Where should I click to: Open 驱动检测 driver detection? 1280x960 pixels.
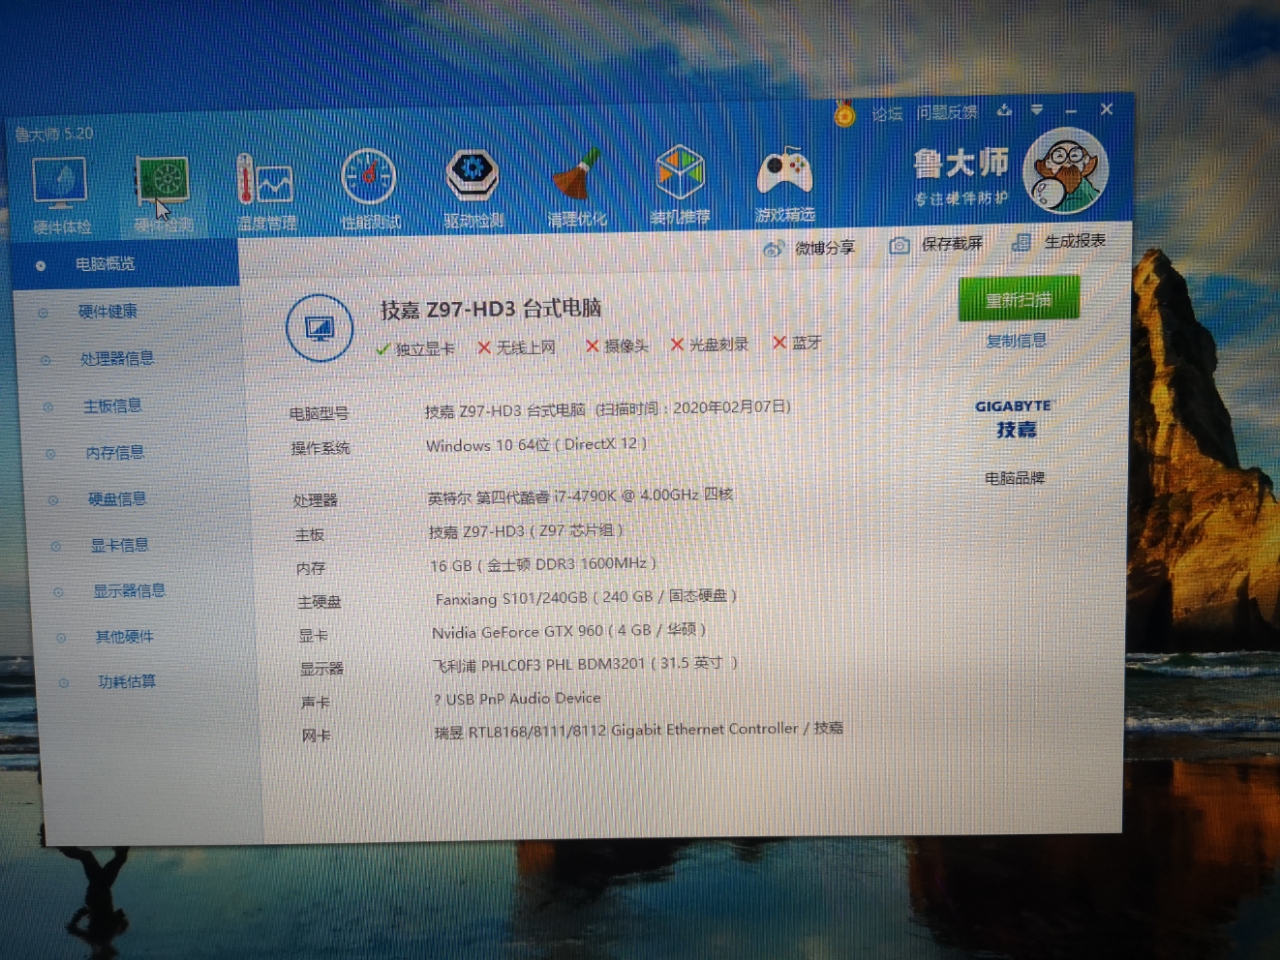point(473,188)
